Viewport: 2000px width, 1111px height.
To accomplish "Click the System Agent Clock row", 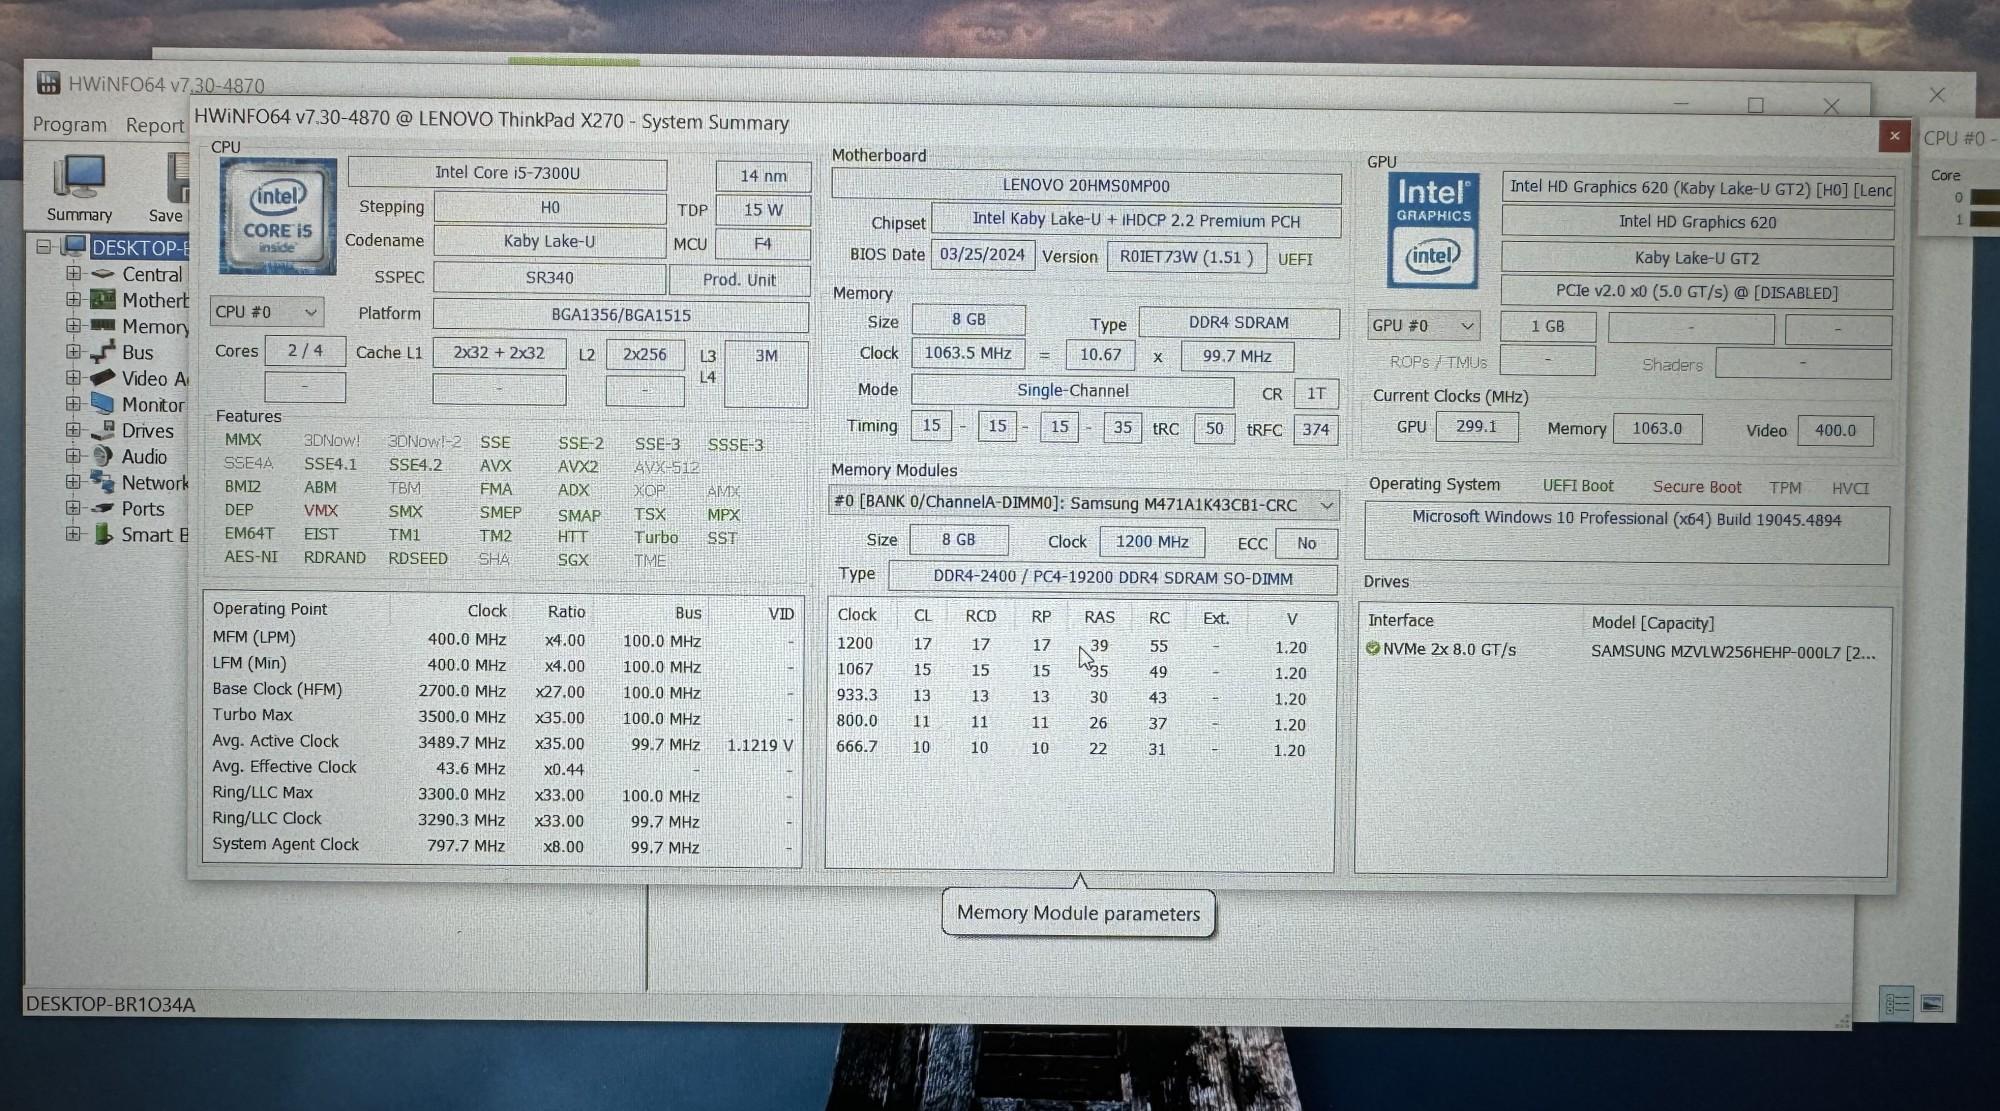I will (502, 846).
